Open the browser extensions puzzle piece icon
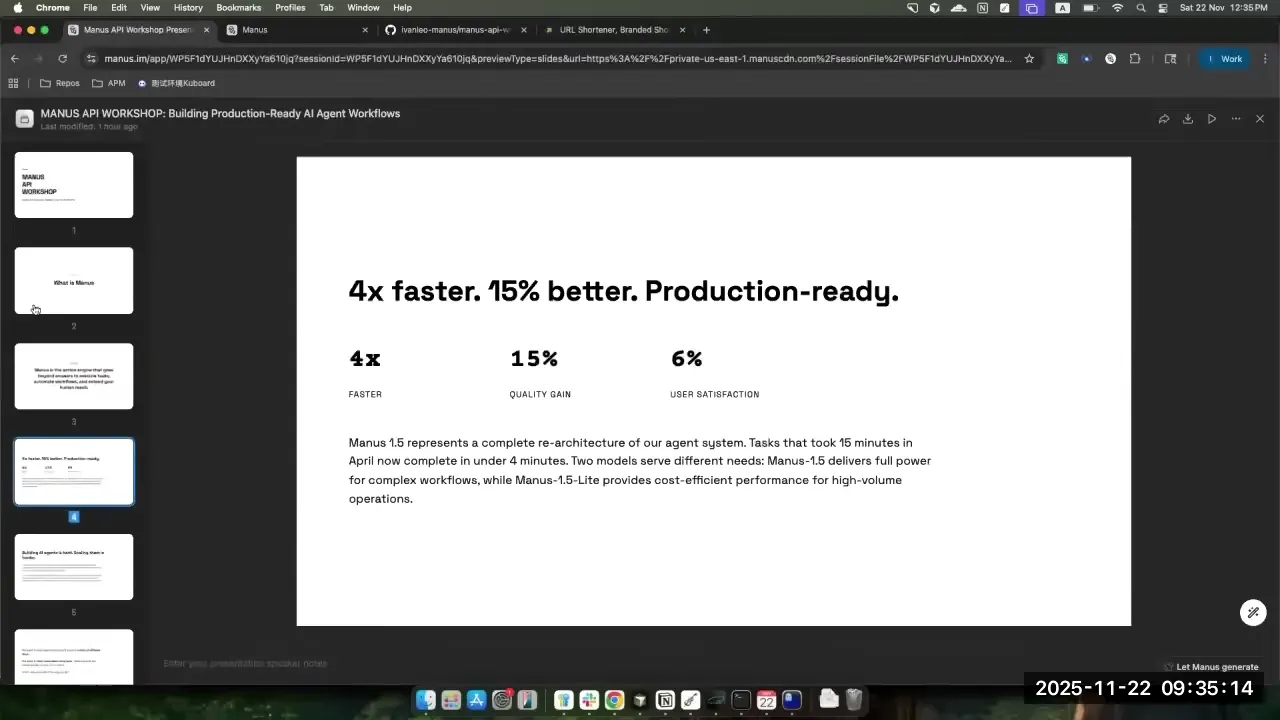This screenshot has width=1280, height=720. (1135, 58)
